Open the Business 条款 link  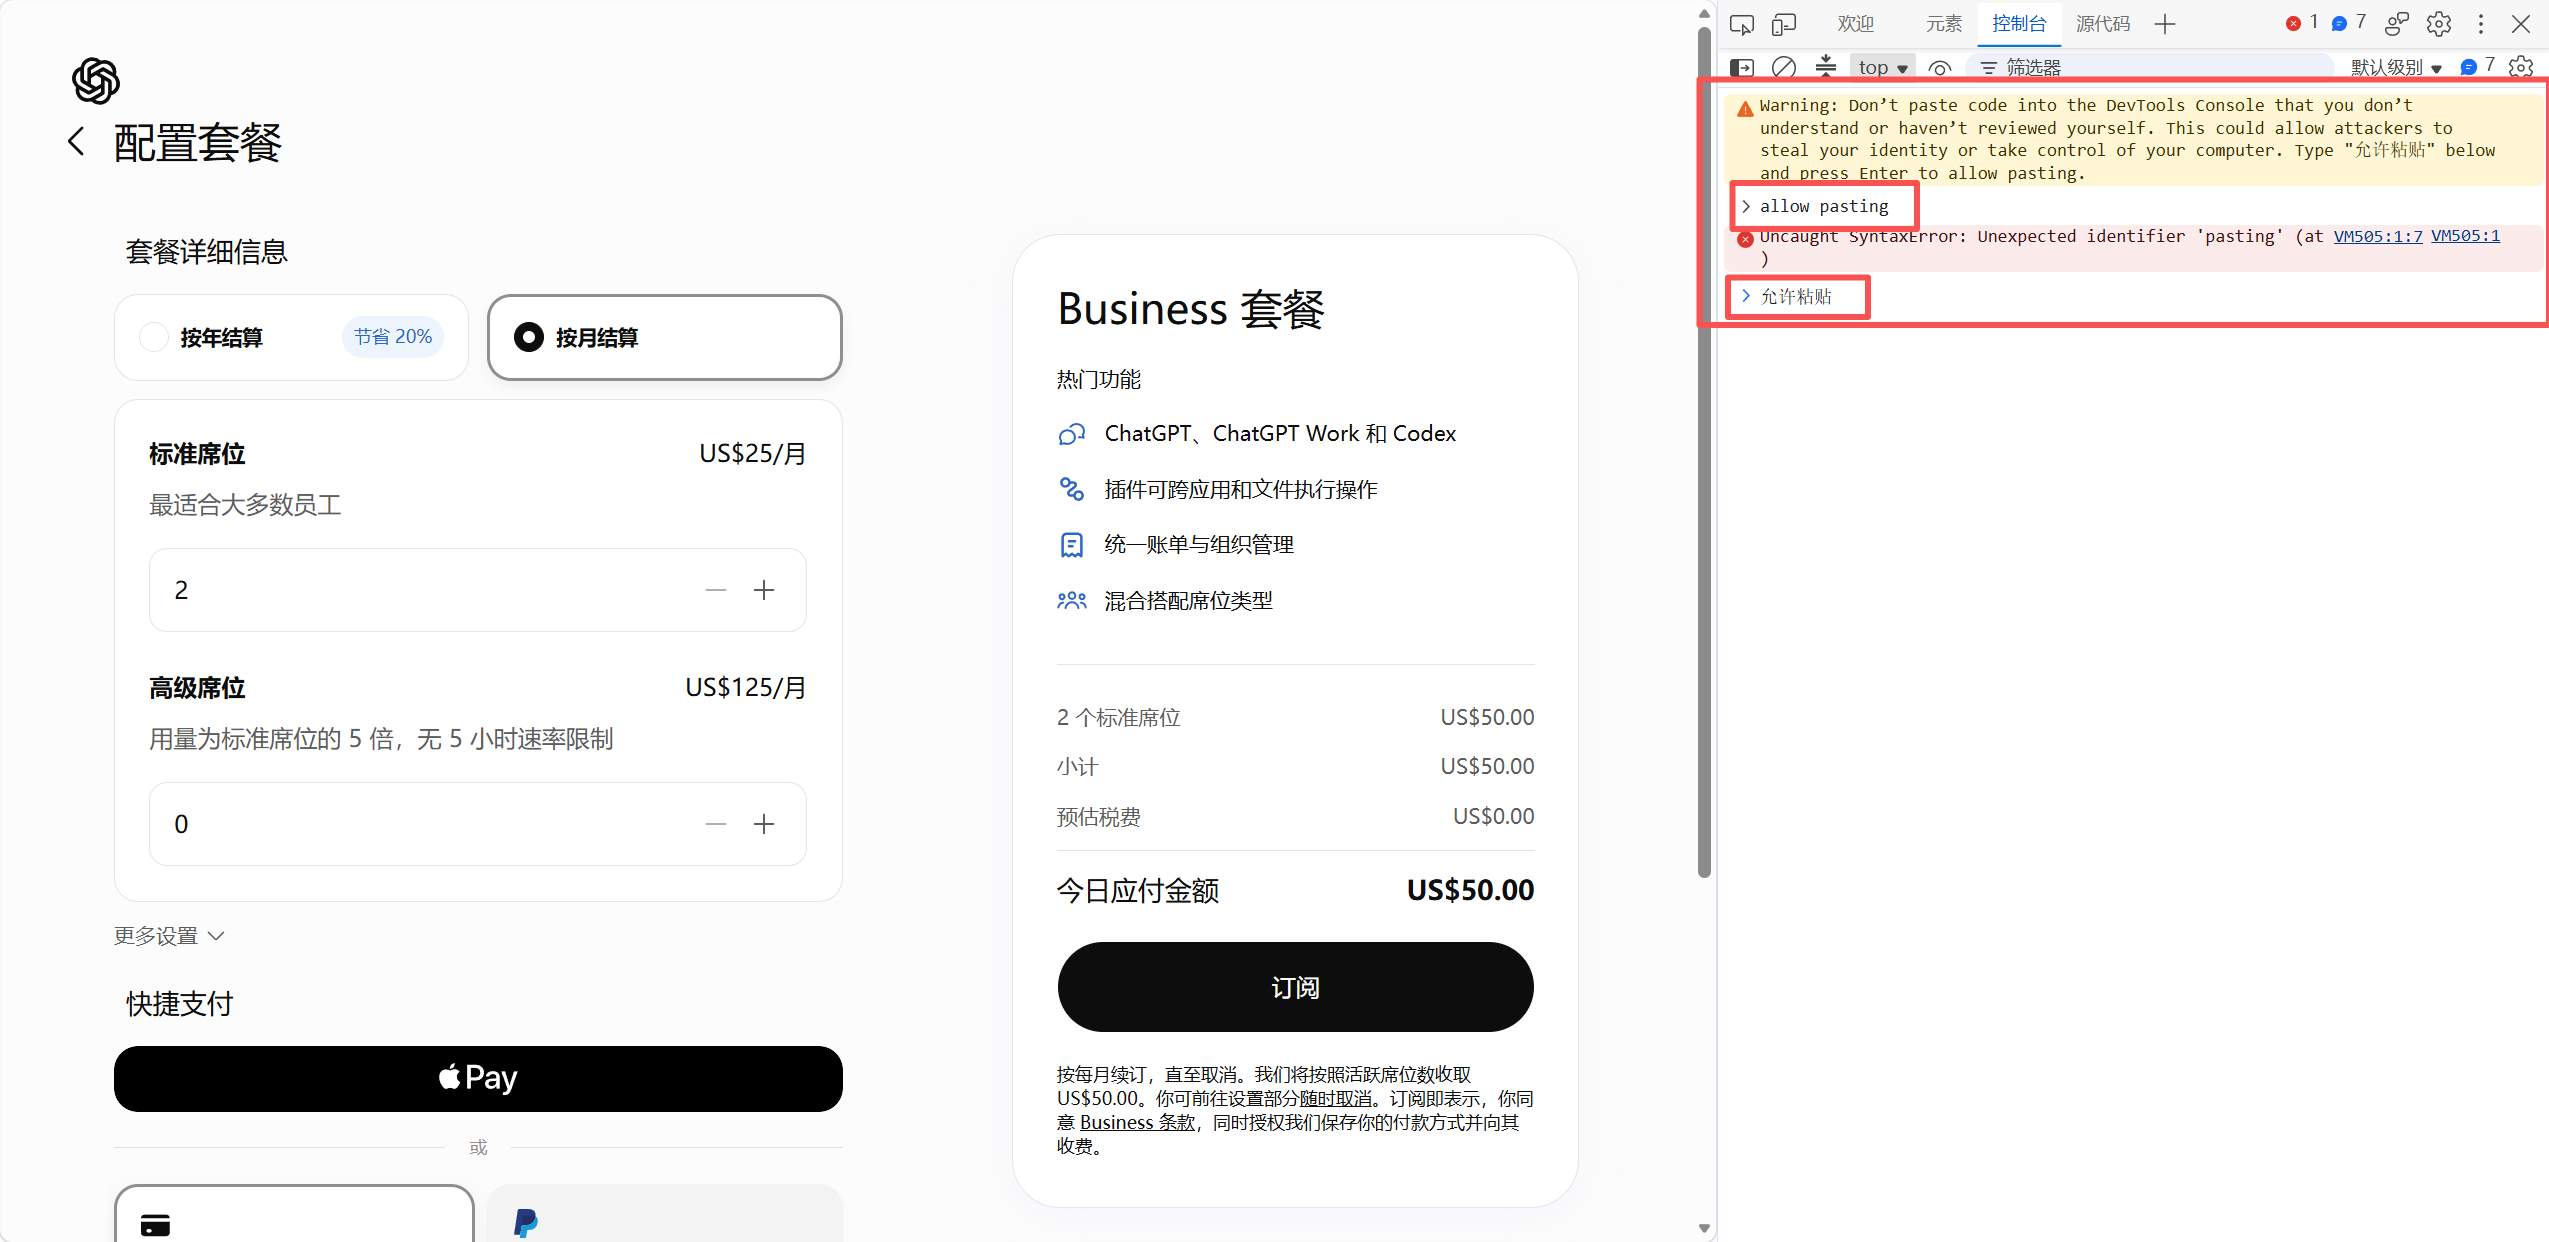click(x=1137, y=1122)
